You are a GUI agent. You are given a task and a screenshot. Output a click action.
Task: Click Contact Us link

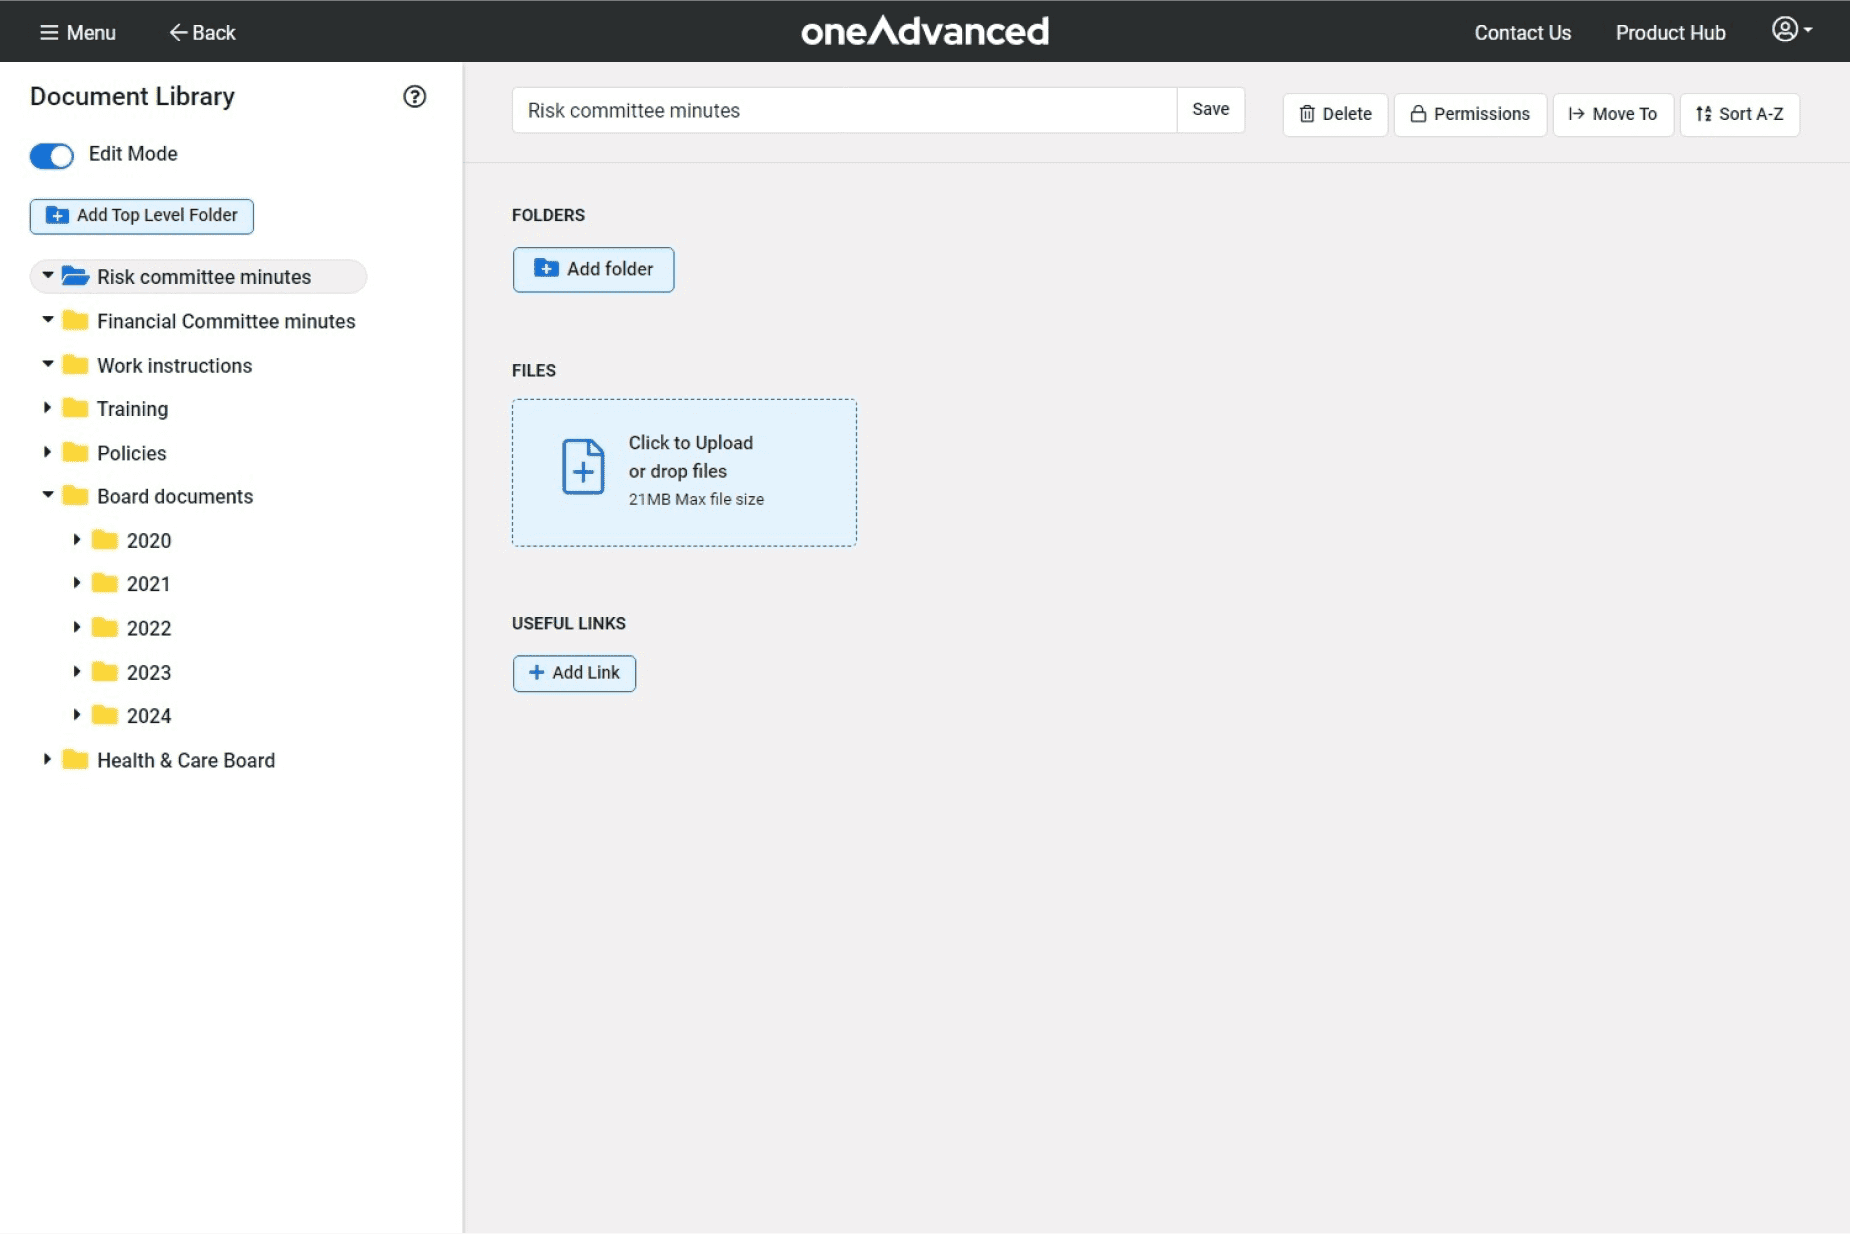[x=1522, y=33]
